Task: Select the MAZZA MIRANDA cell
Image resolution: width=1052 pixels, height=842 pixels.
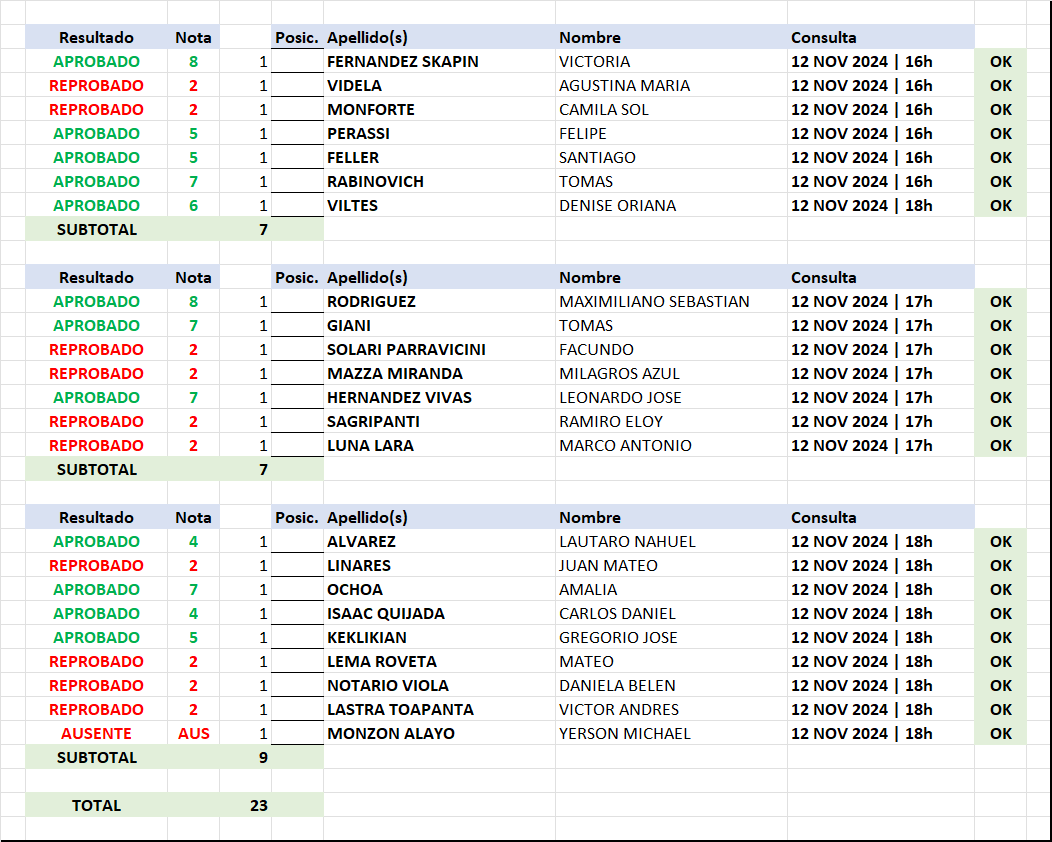Action: [439, 374]
